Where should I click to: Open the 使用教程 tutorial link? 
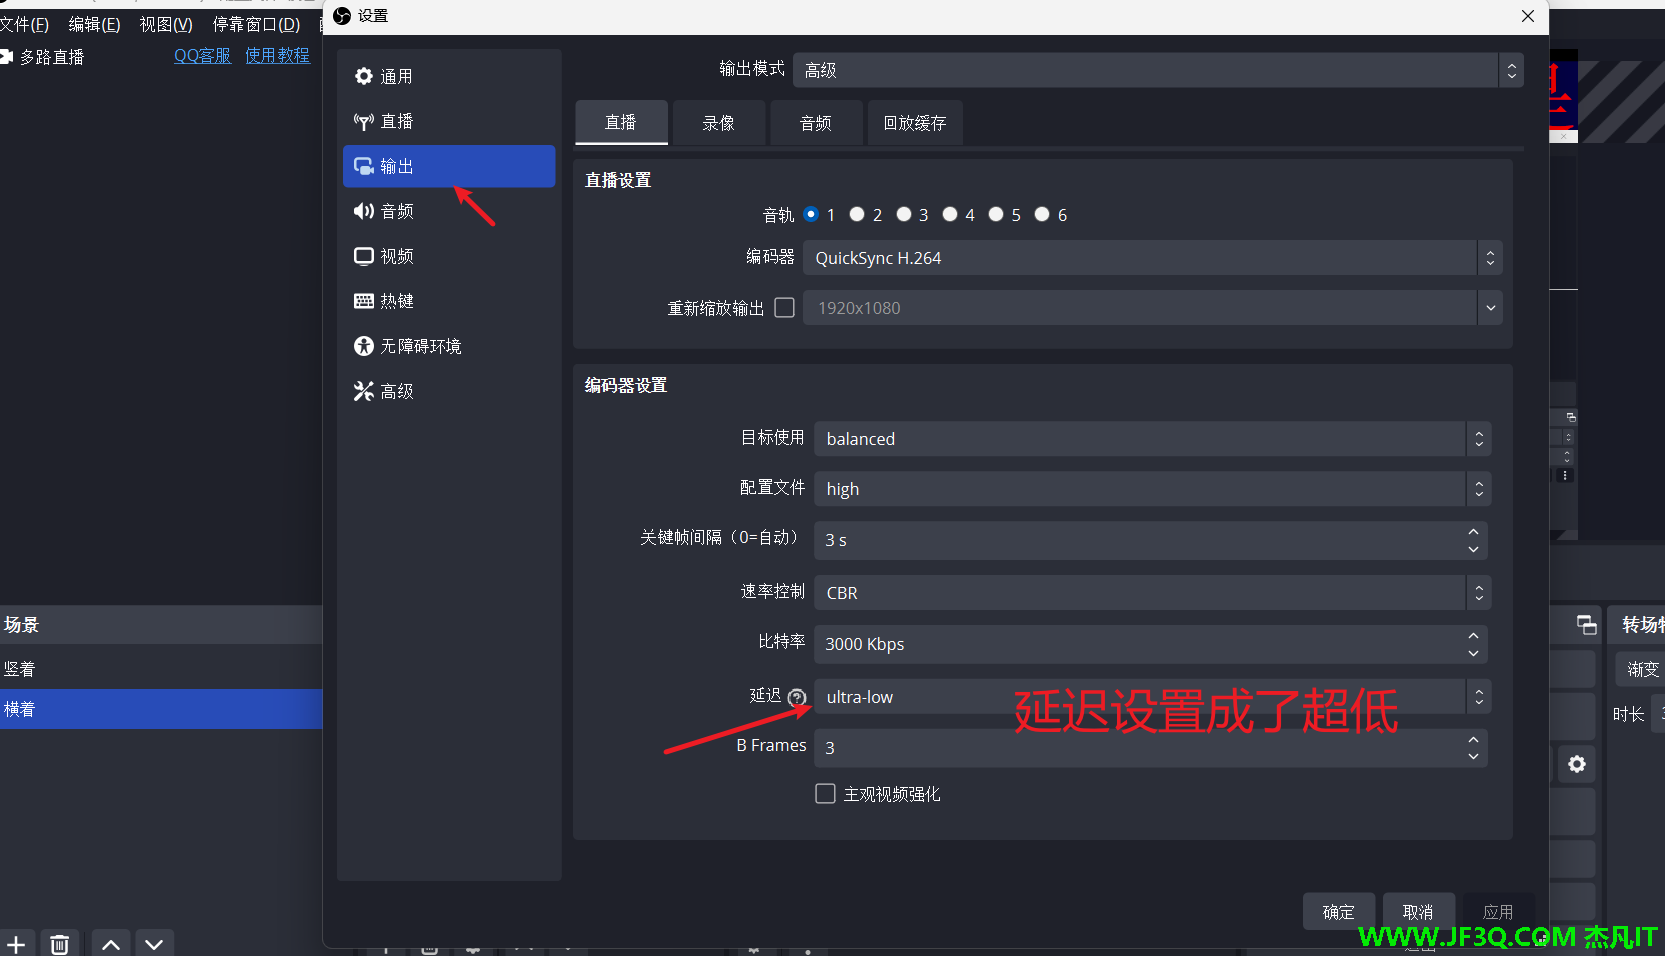(x=277, y=56)
